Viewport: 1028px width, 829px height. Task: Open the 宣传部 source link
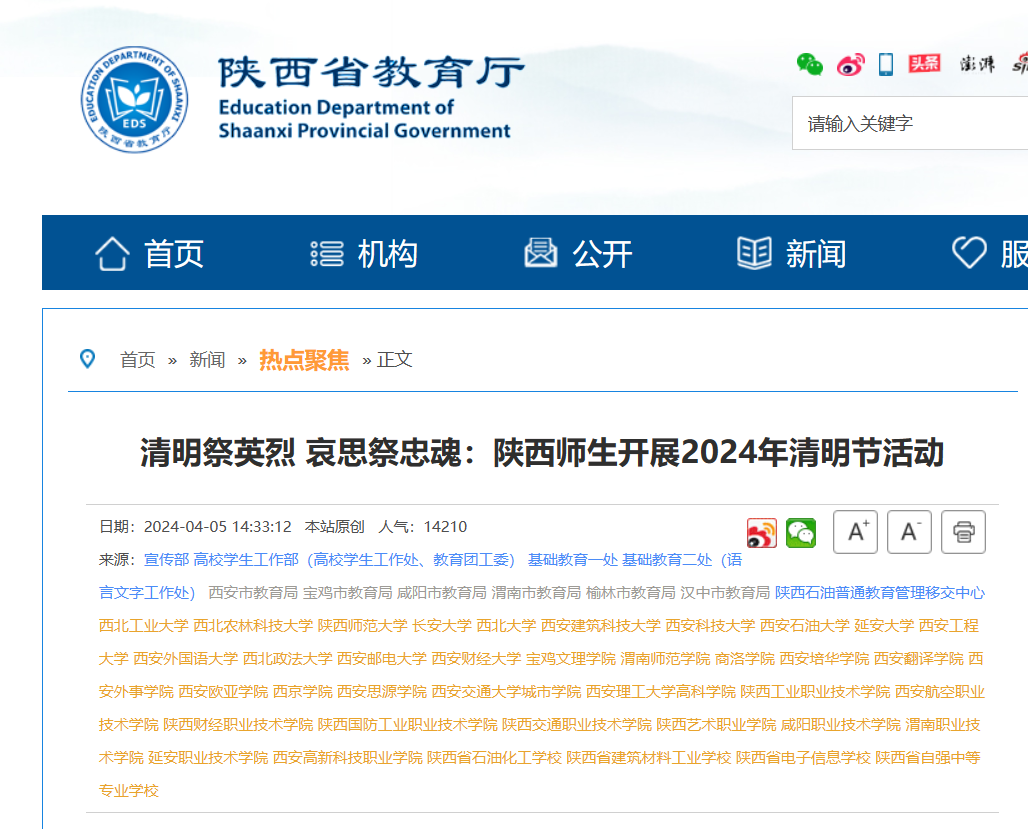(166, 560)
